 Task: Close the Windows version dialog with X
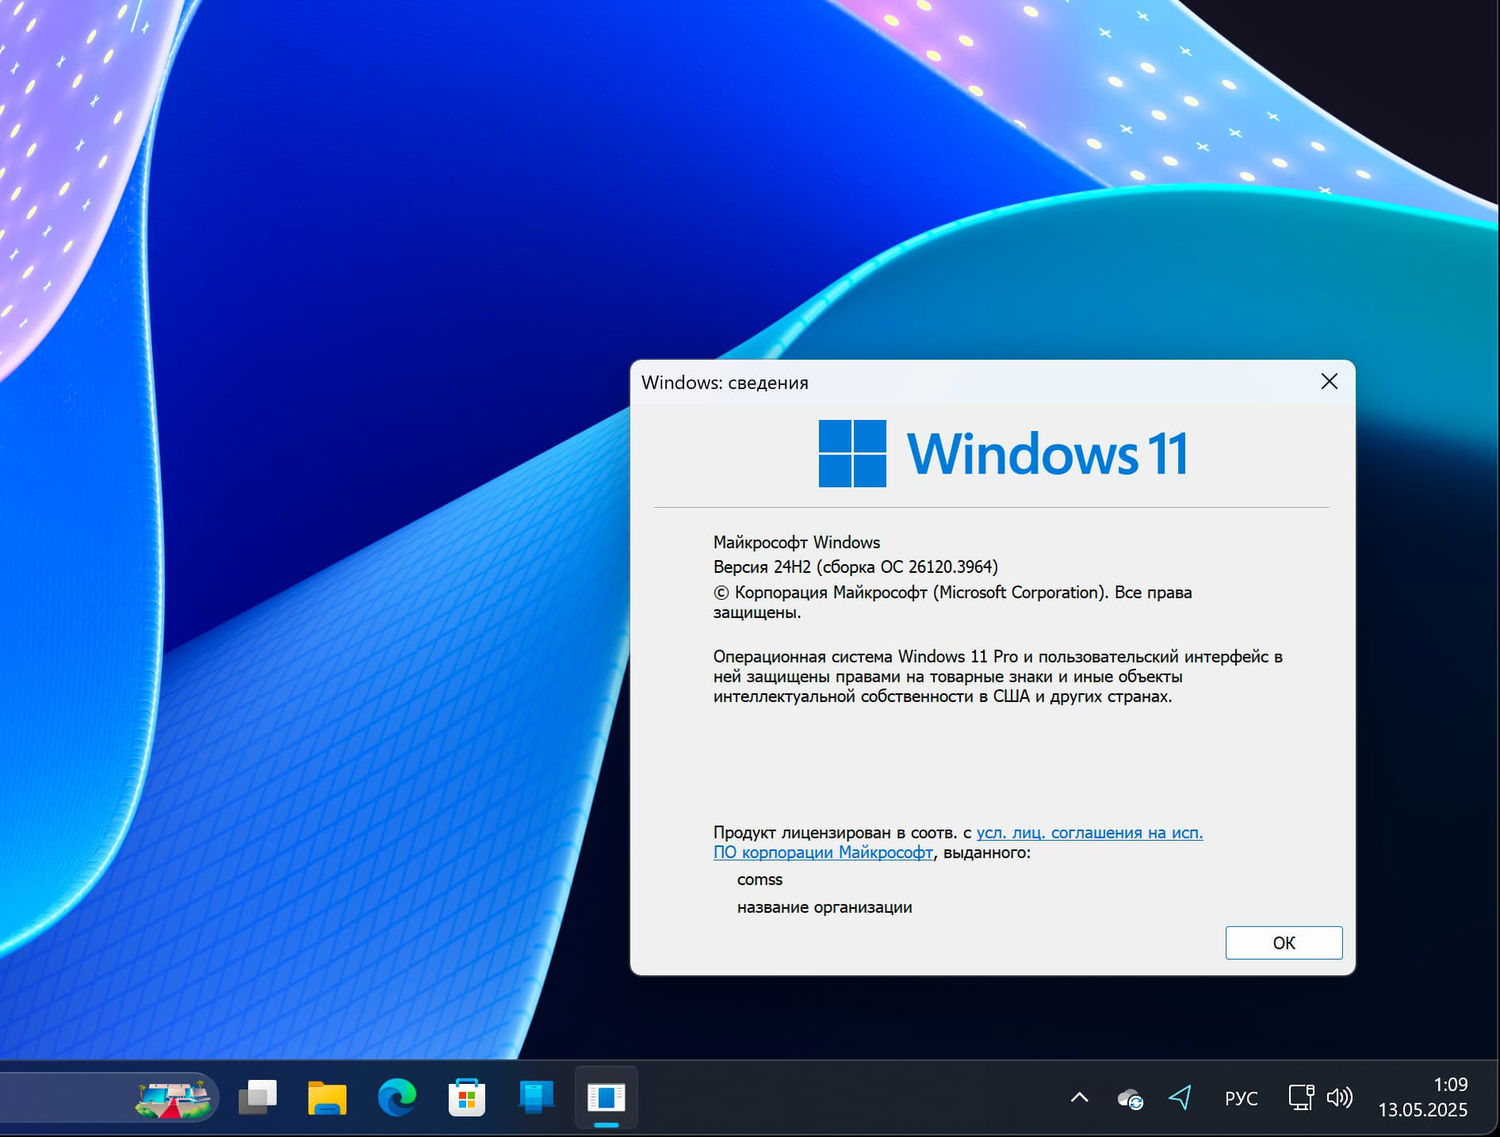(x=1328, y=381)
